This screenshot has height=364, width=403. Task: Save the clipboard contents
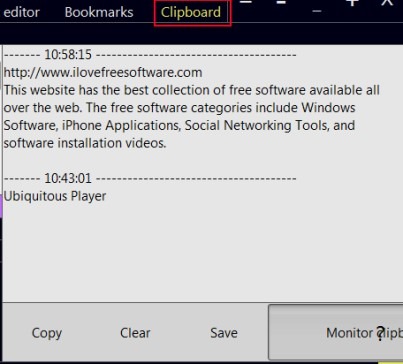[224, 333]
